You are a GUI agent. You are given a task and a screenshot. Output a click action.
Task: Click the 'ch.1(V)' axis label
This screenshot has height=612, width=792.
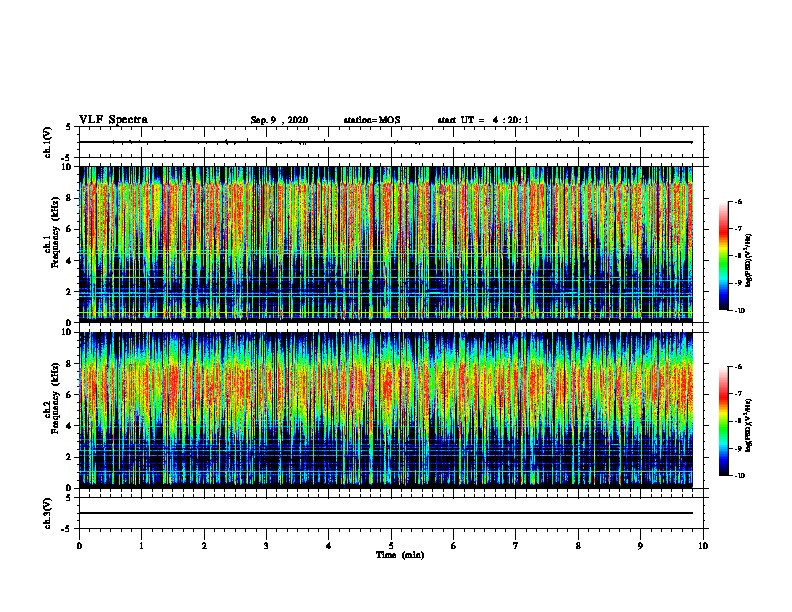(48, 142)
